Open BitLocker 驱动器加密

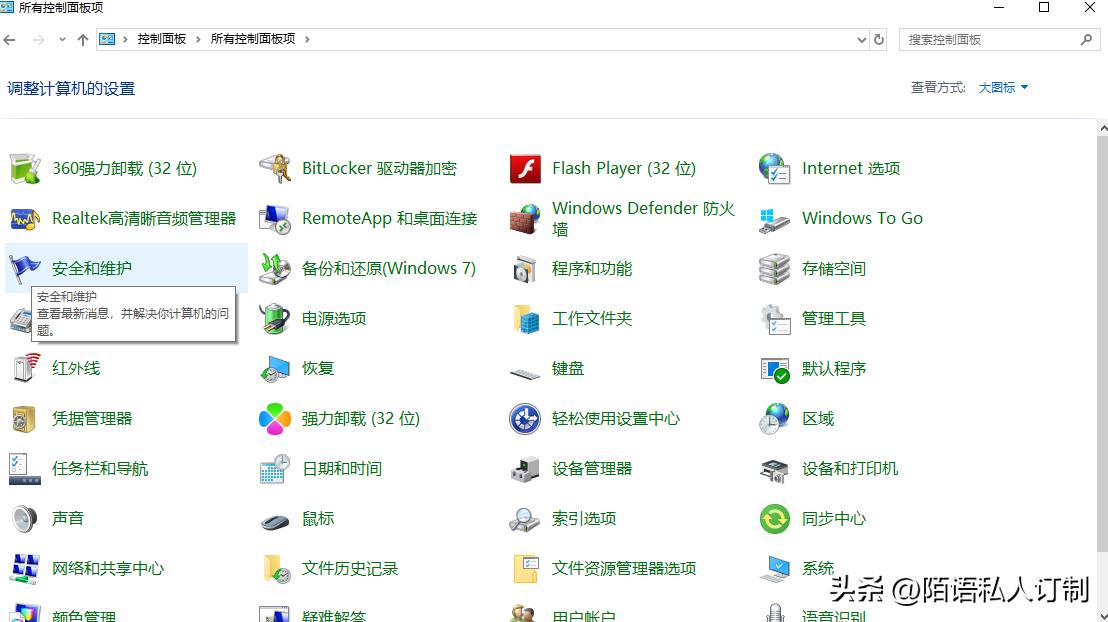click(x=380, y=168)
